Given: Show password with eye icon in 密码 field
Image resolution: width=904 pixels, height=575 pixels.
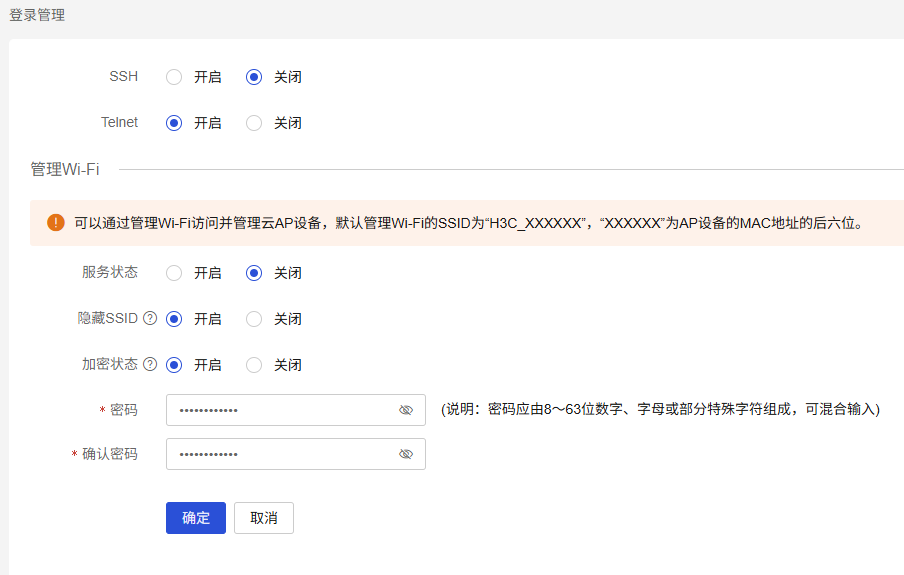Looking at the screenshot, I should tap(406, 410).
